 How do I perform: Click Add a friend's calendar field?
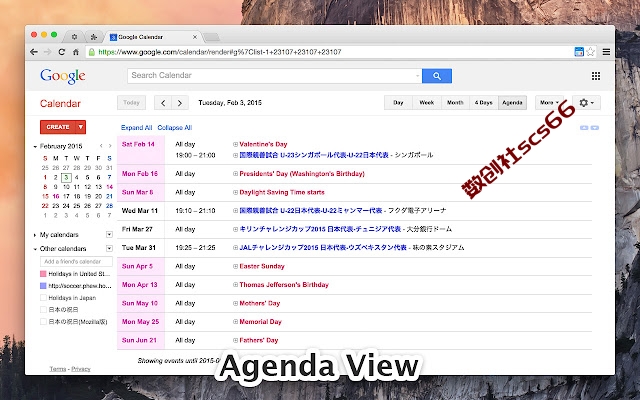[76, 262]
